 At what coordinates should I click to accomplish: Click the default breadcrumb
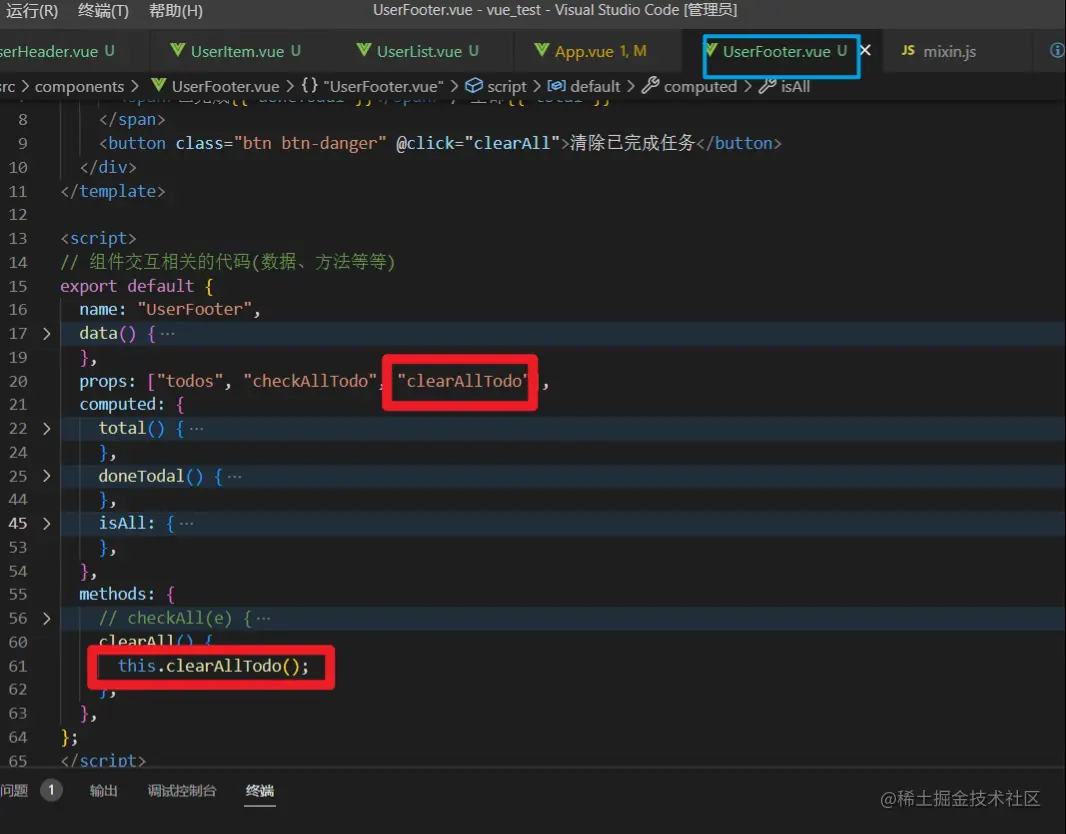tap(595, 86)
